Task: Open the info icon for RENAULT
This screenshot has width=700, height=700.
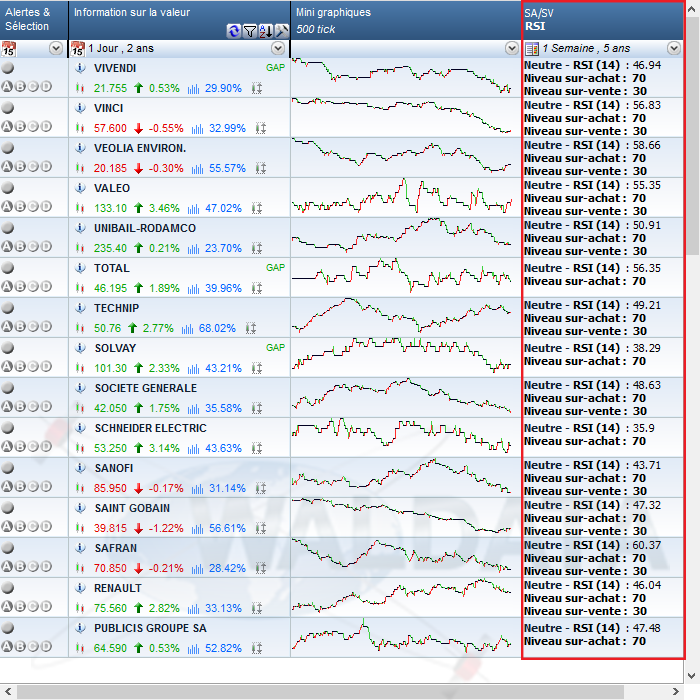Action: pyautogui.click(x=80, y=588)
